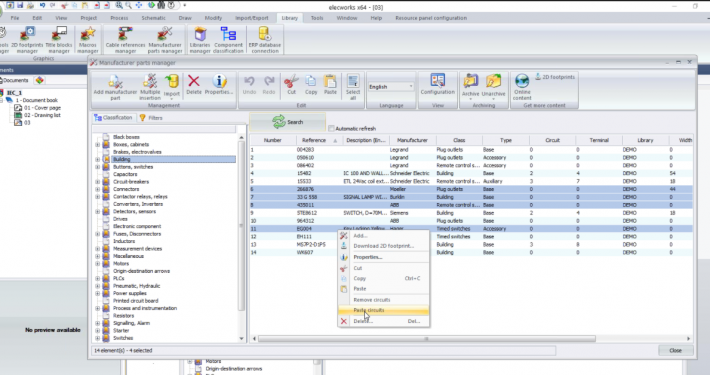The width and height of the screenshot is (710, 375).
Task: Choose Remove circuits from the context menu
Action: tap(383, 300)
